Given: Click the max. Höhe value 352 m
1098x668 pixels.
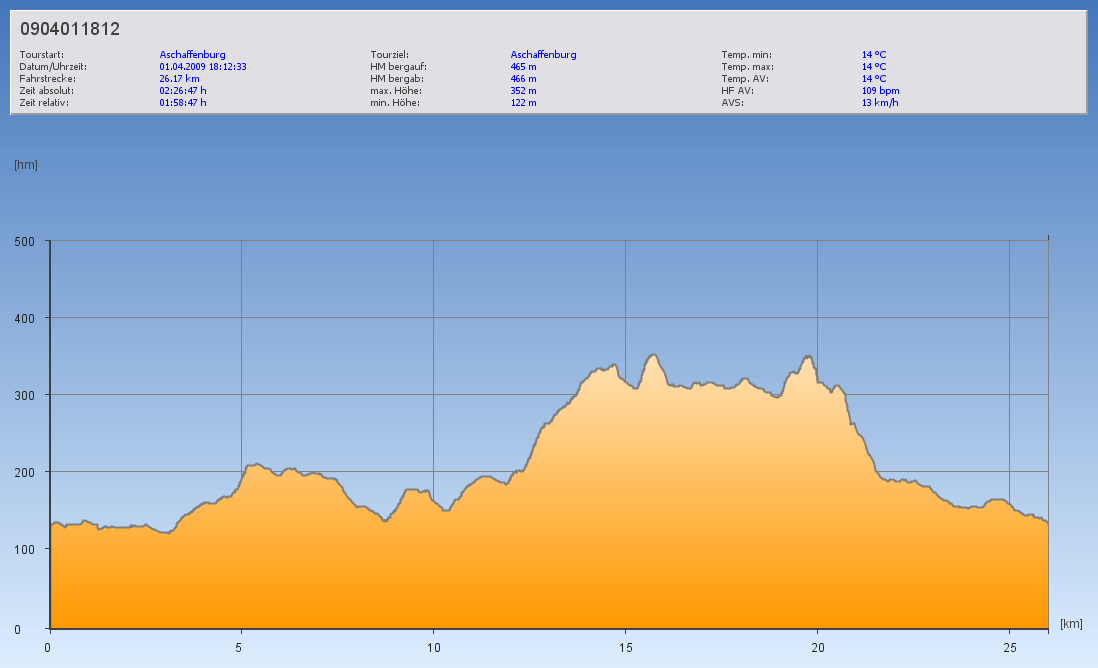Looking at the screenshot, I should point(523,91).
